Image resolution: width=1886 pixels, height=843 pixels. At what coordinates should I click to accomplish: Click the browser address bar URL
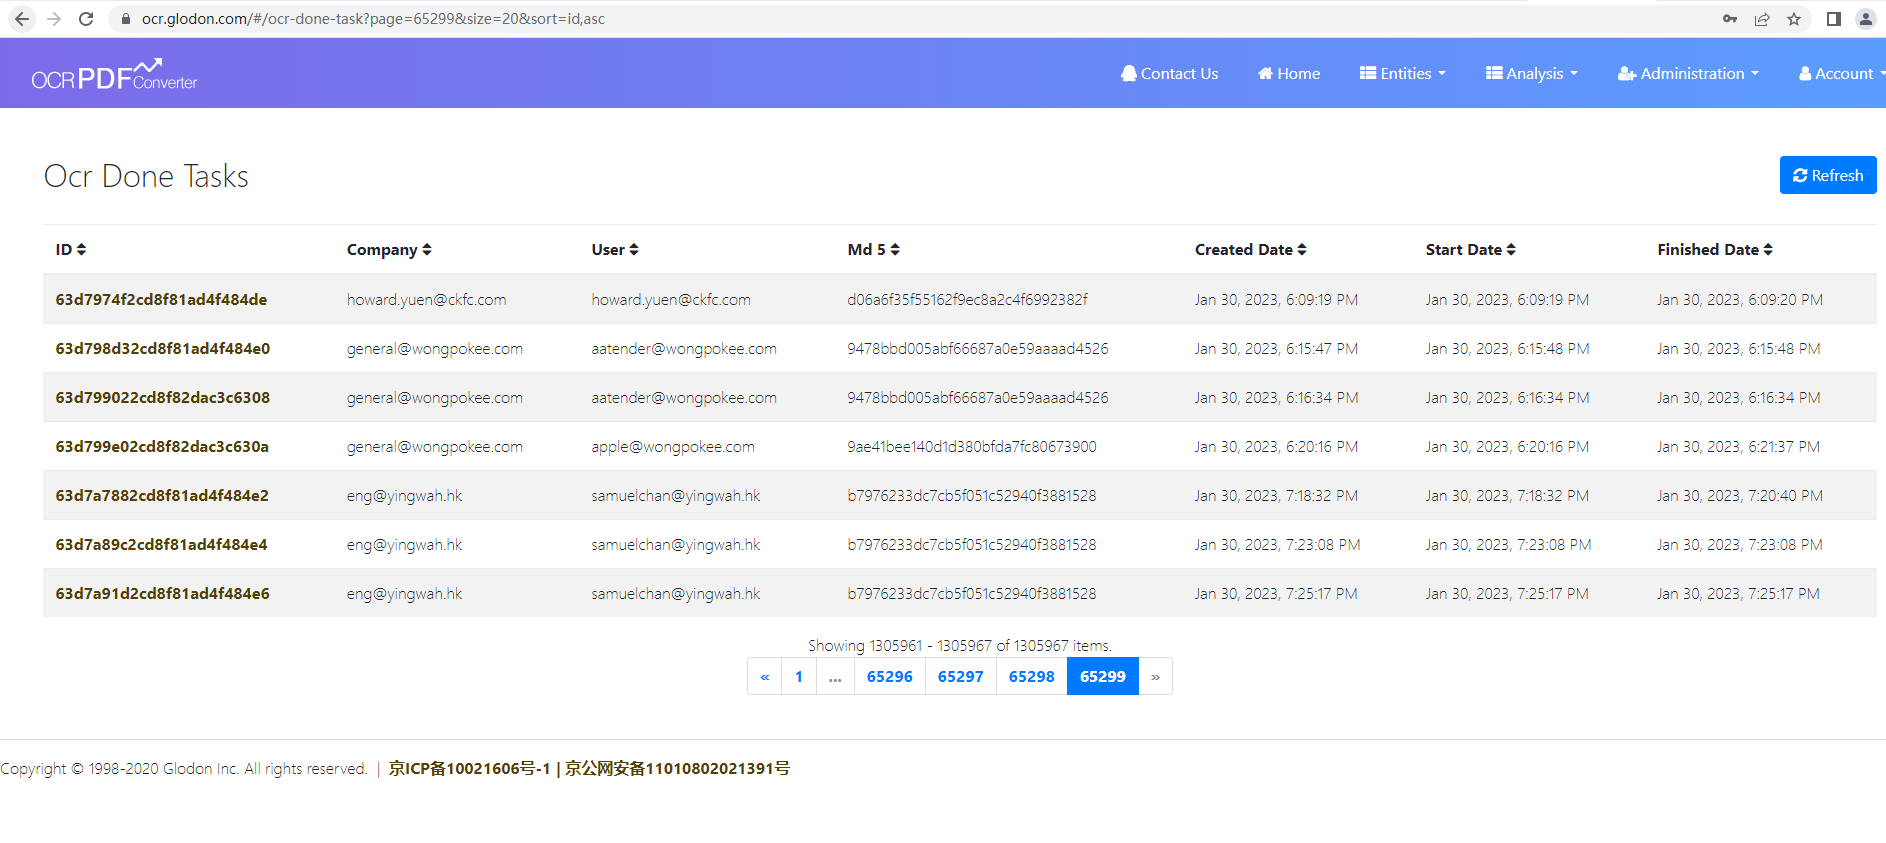point(373,19)
